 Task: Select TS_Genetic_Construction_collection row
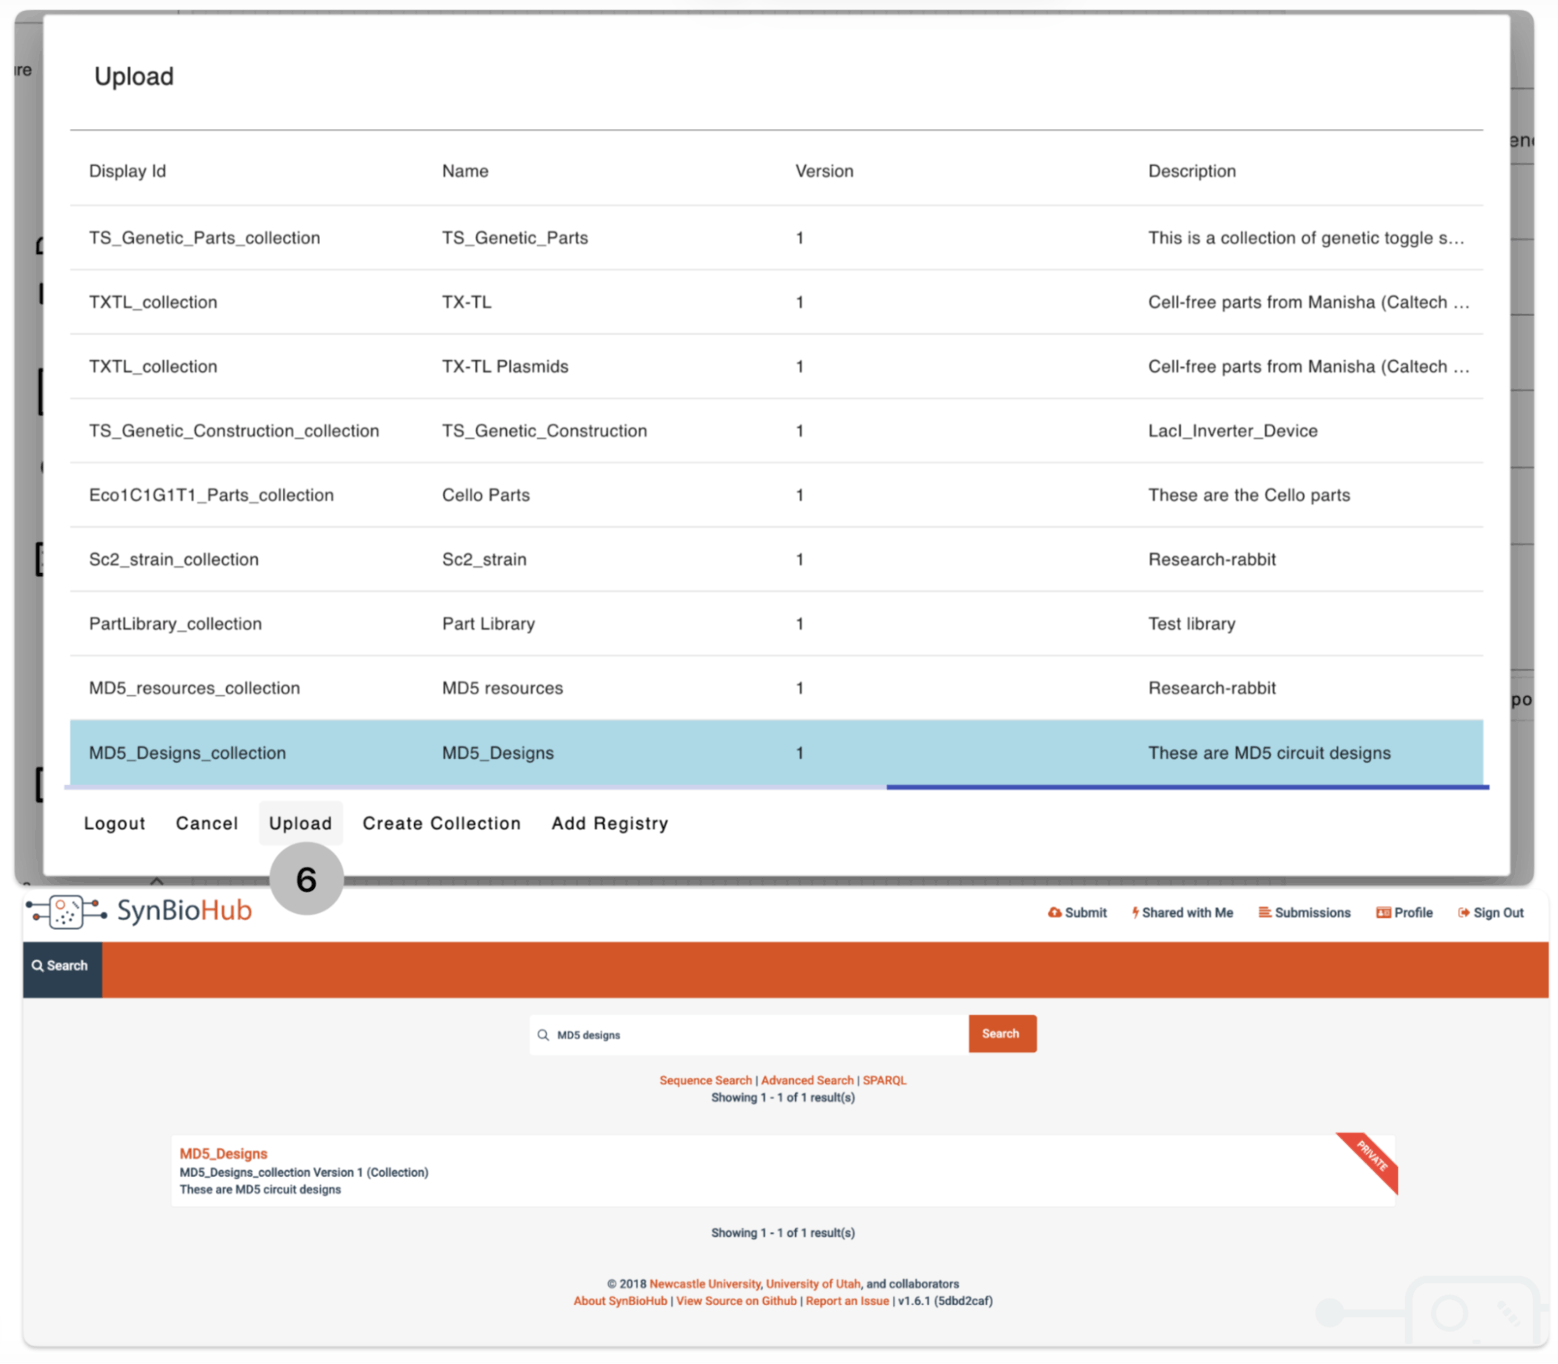[776, 431]
